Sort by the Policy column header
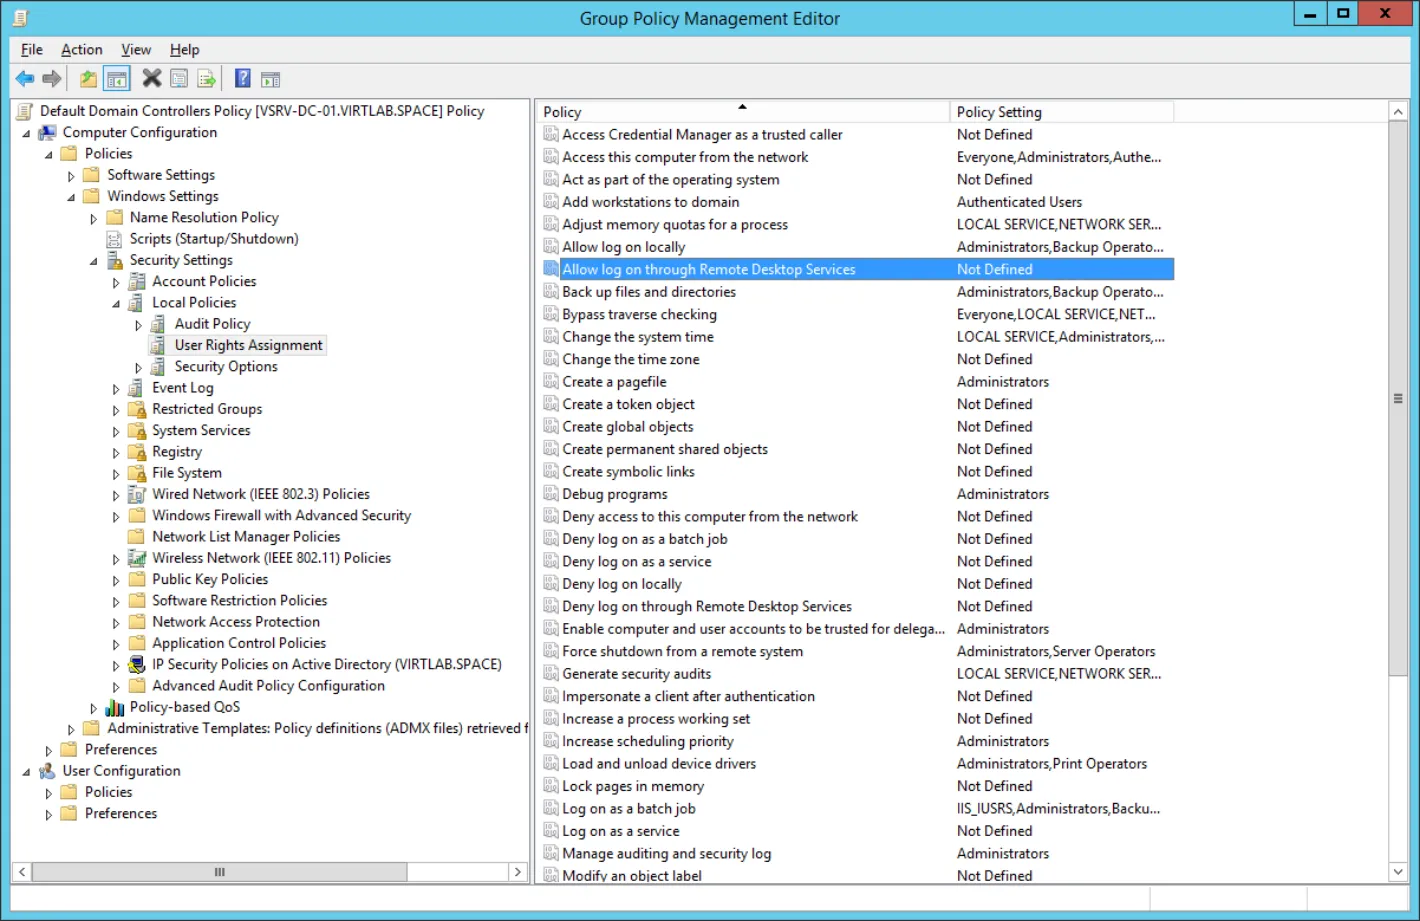The height and width of the screenshot is (921, 1420). 743,112
